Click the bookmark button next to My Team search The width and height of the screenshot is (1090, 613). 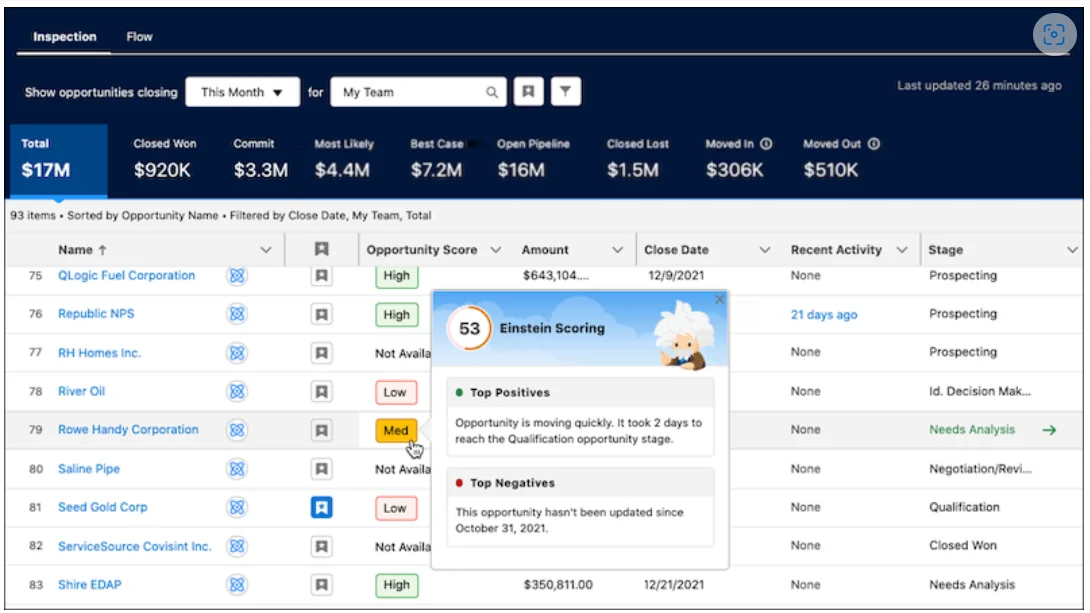(x=528, y=92)
